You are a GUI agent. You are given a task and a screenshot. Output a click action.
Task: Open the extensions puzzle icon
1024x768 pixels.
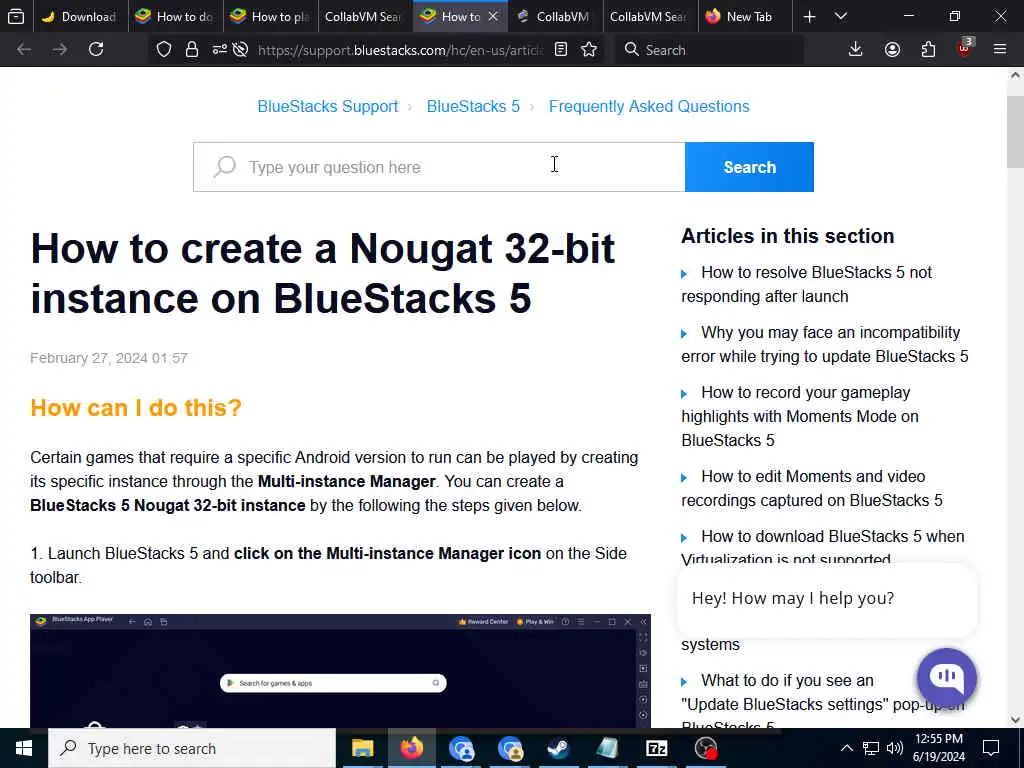928,50
